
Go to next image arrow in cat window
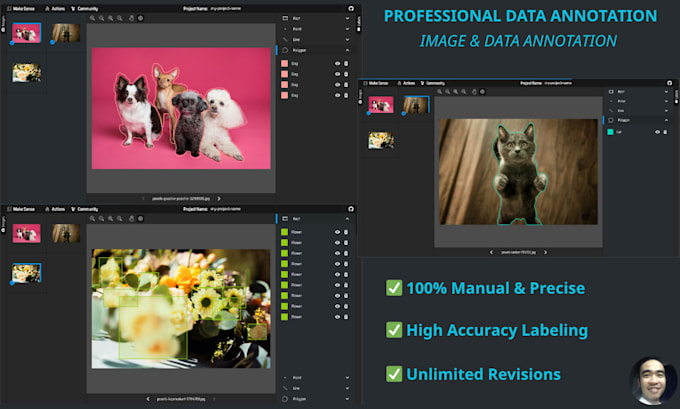coord(546,252)
